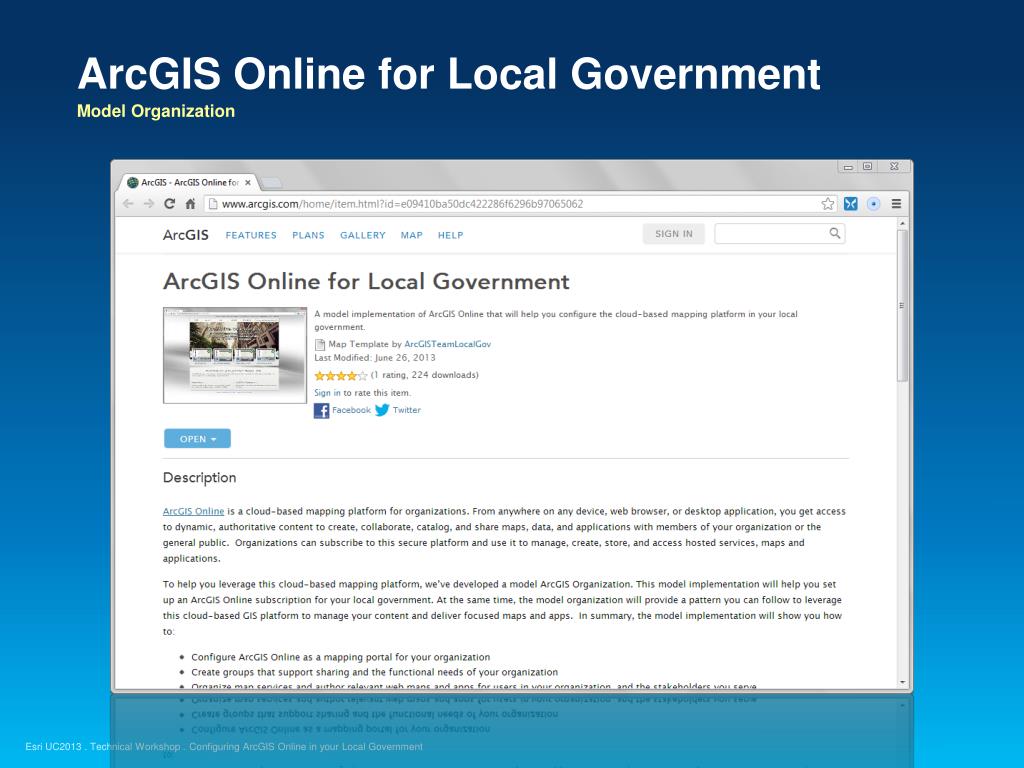The image size is (1024, 768).
Task: Click the search magnifier icon
Action: pyautogui.click(x=835, y=233)
